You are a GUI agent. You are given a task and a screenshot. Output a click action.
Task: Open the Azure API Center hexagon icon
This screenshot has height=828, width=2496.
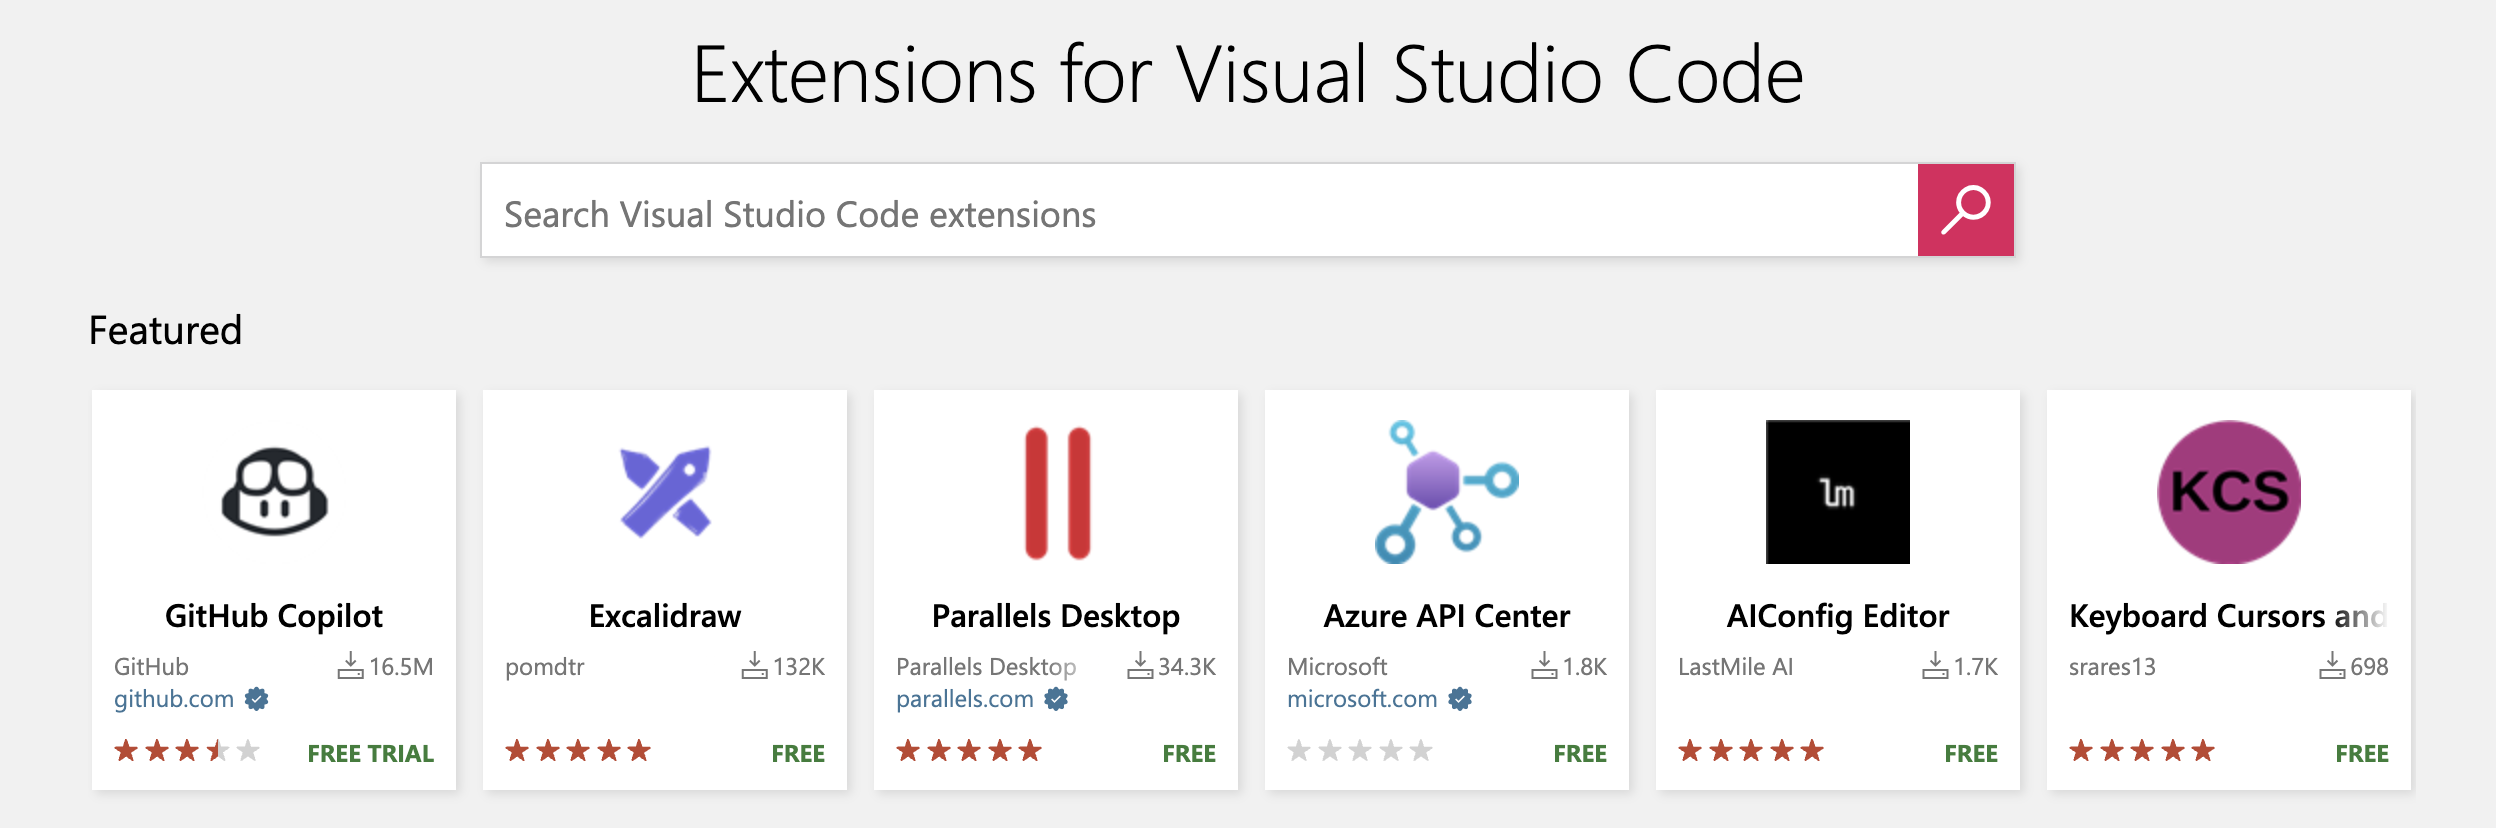(x=1446, y=492)
